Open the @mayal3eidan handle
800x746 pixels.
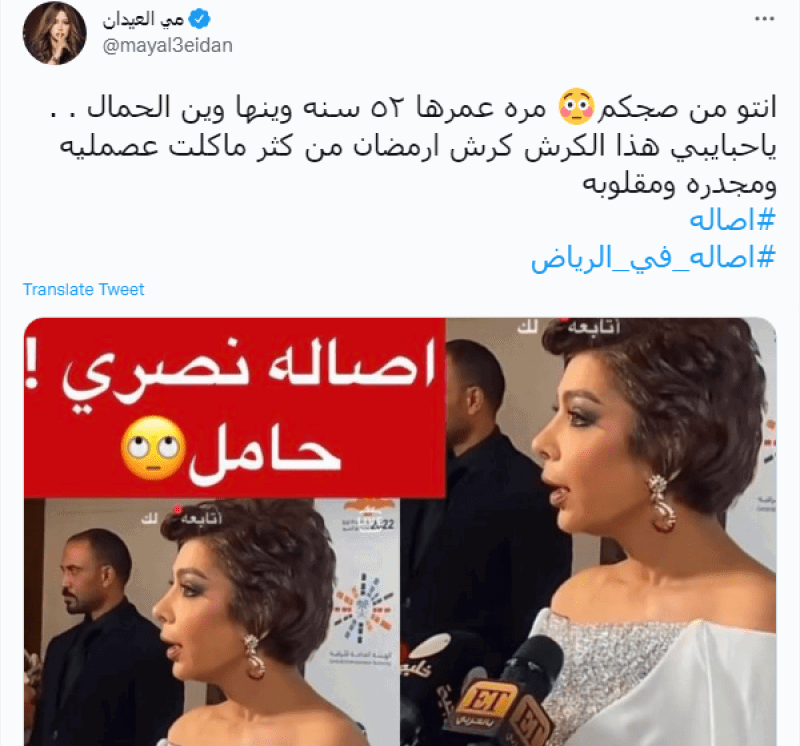coord(167,45)
